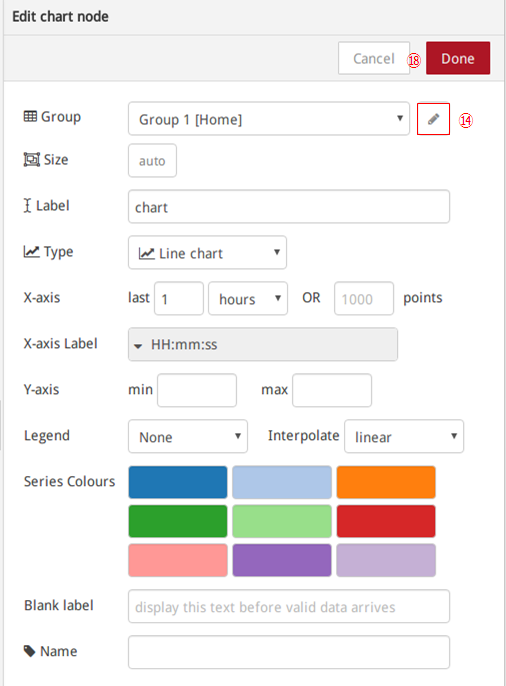This screenshot has width=506, height=686.
Task: Click the pencil edit group icon
Action: [x=433, y=119]
